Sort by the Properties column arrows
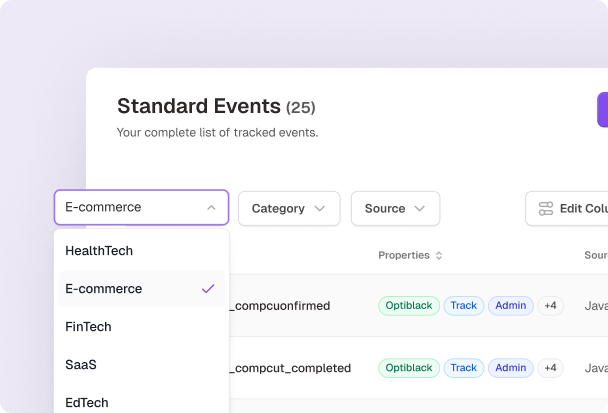Viewport: 608px width, 413px height. 439,256
